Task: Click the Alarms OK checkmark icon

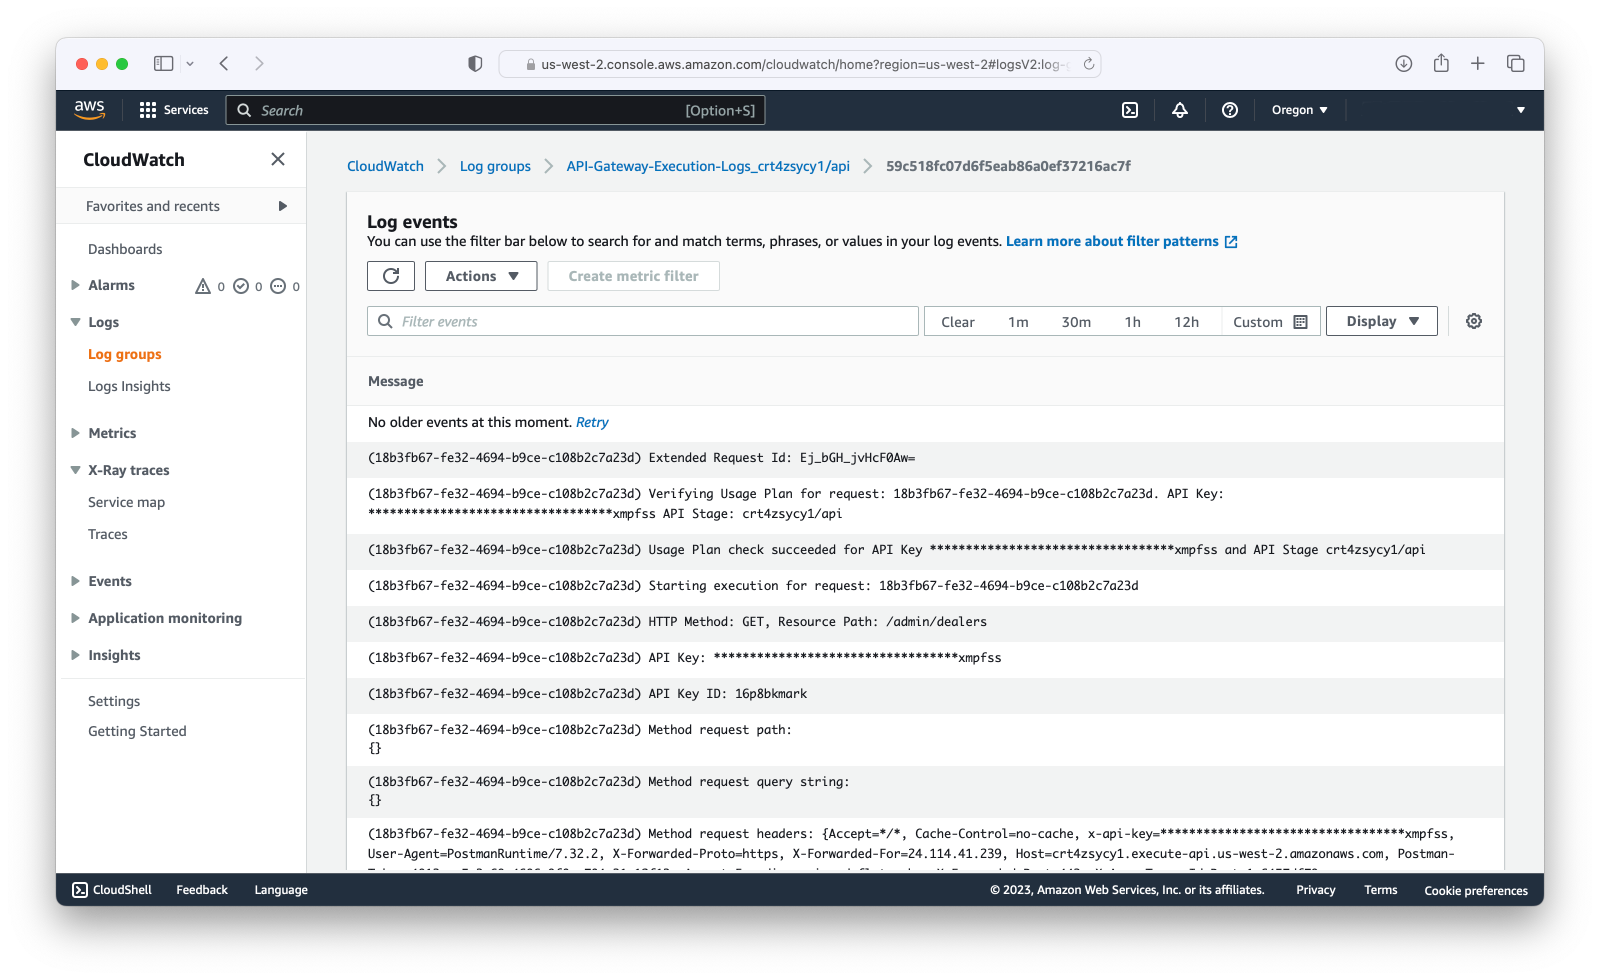Action: (241, 286)
